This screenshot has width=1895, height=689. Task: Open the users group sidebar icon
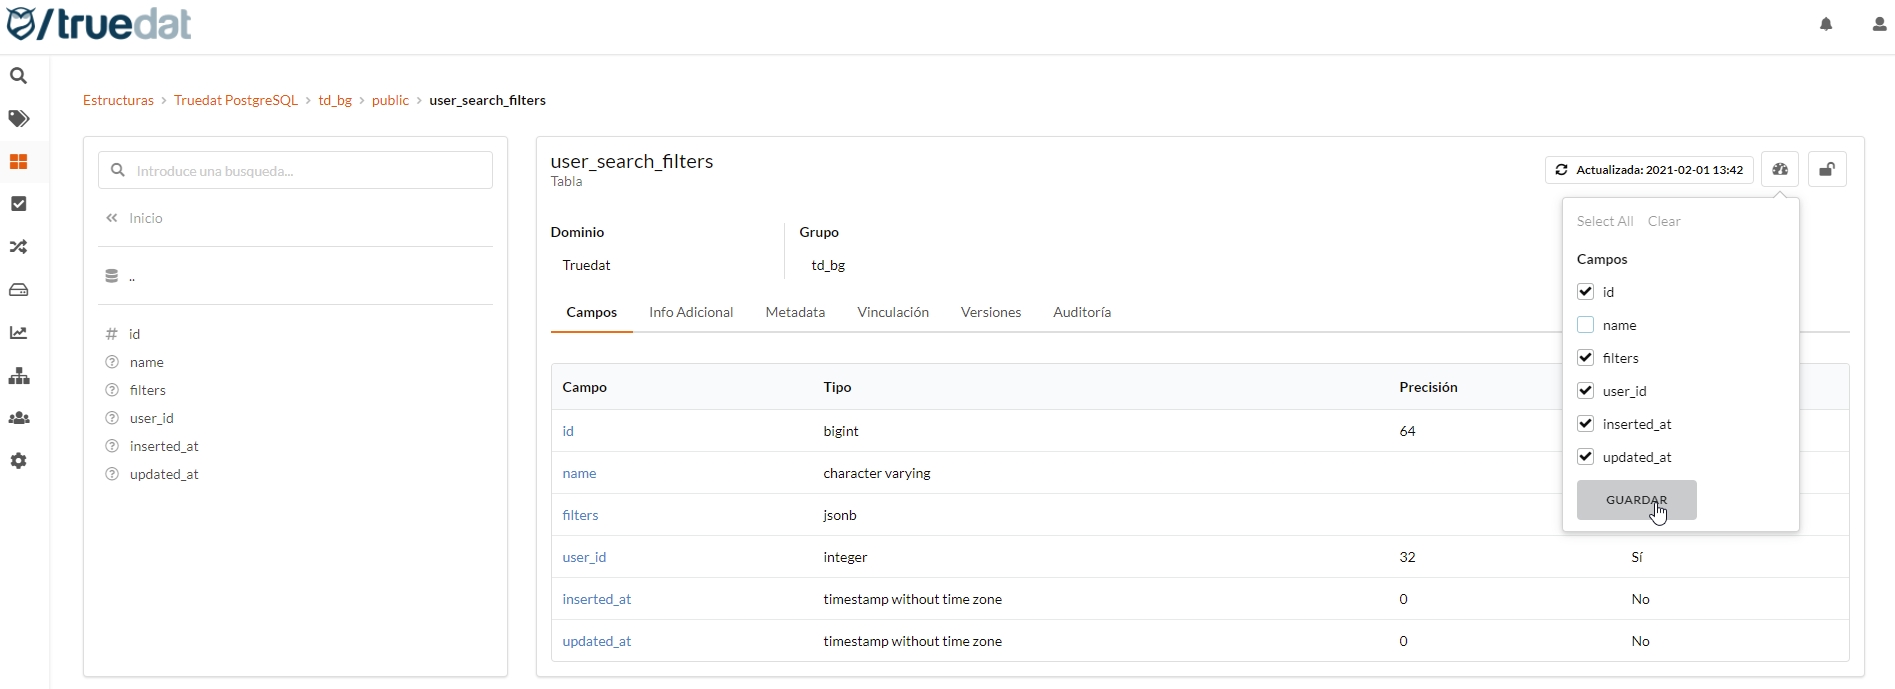coord(18,418)
